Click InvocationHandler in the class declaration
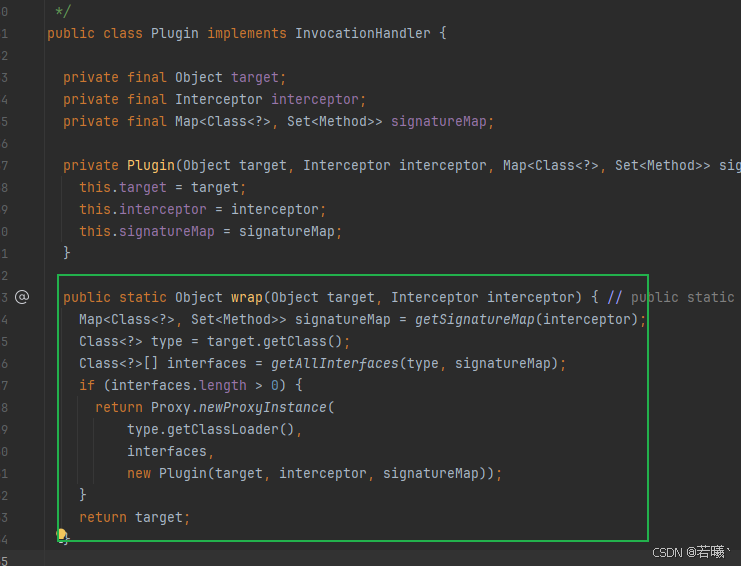The image size is (741, 566). click(362, 34)
